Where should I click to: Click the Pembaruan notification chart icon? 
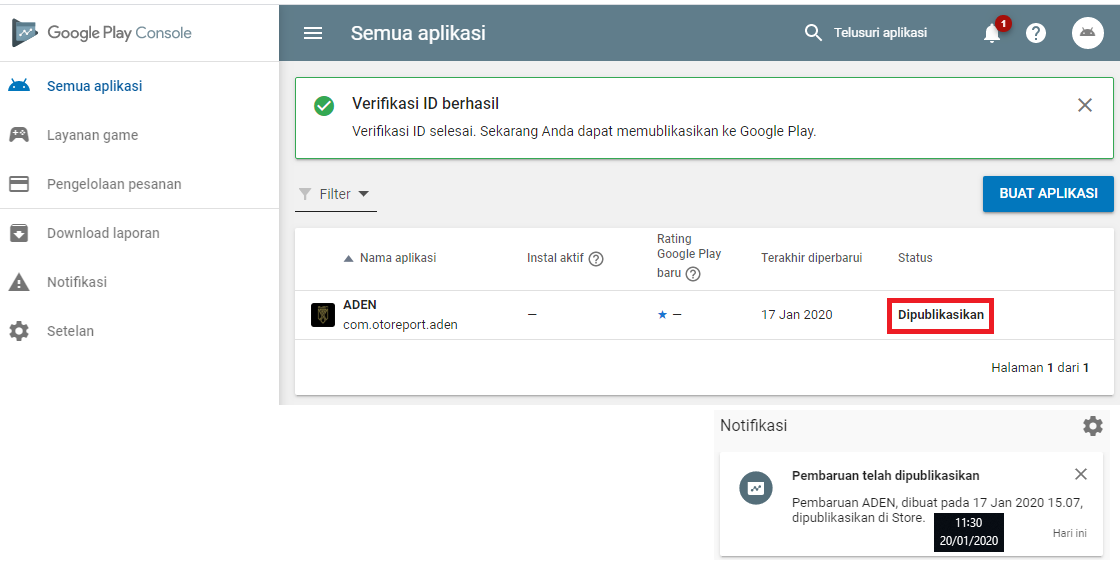756,489
